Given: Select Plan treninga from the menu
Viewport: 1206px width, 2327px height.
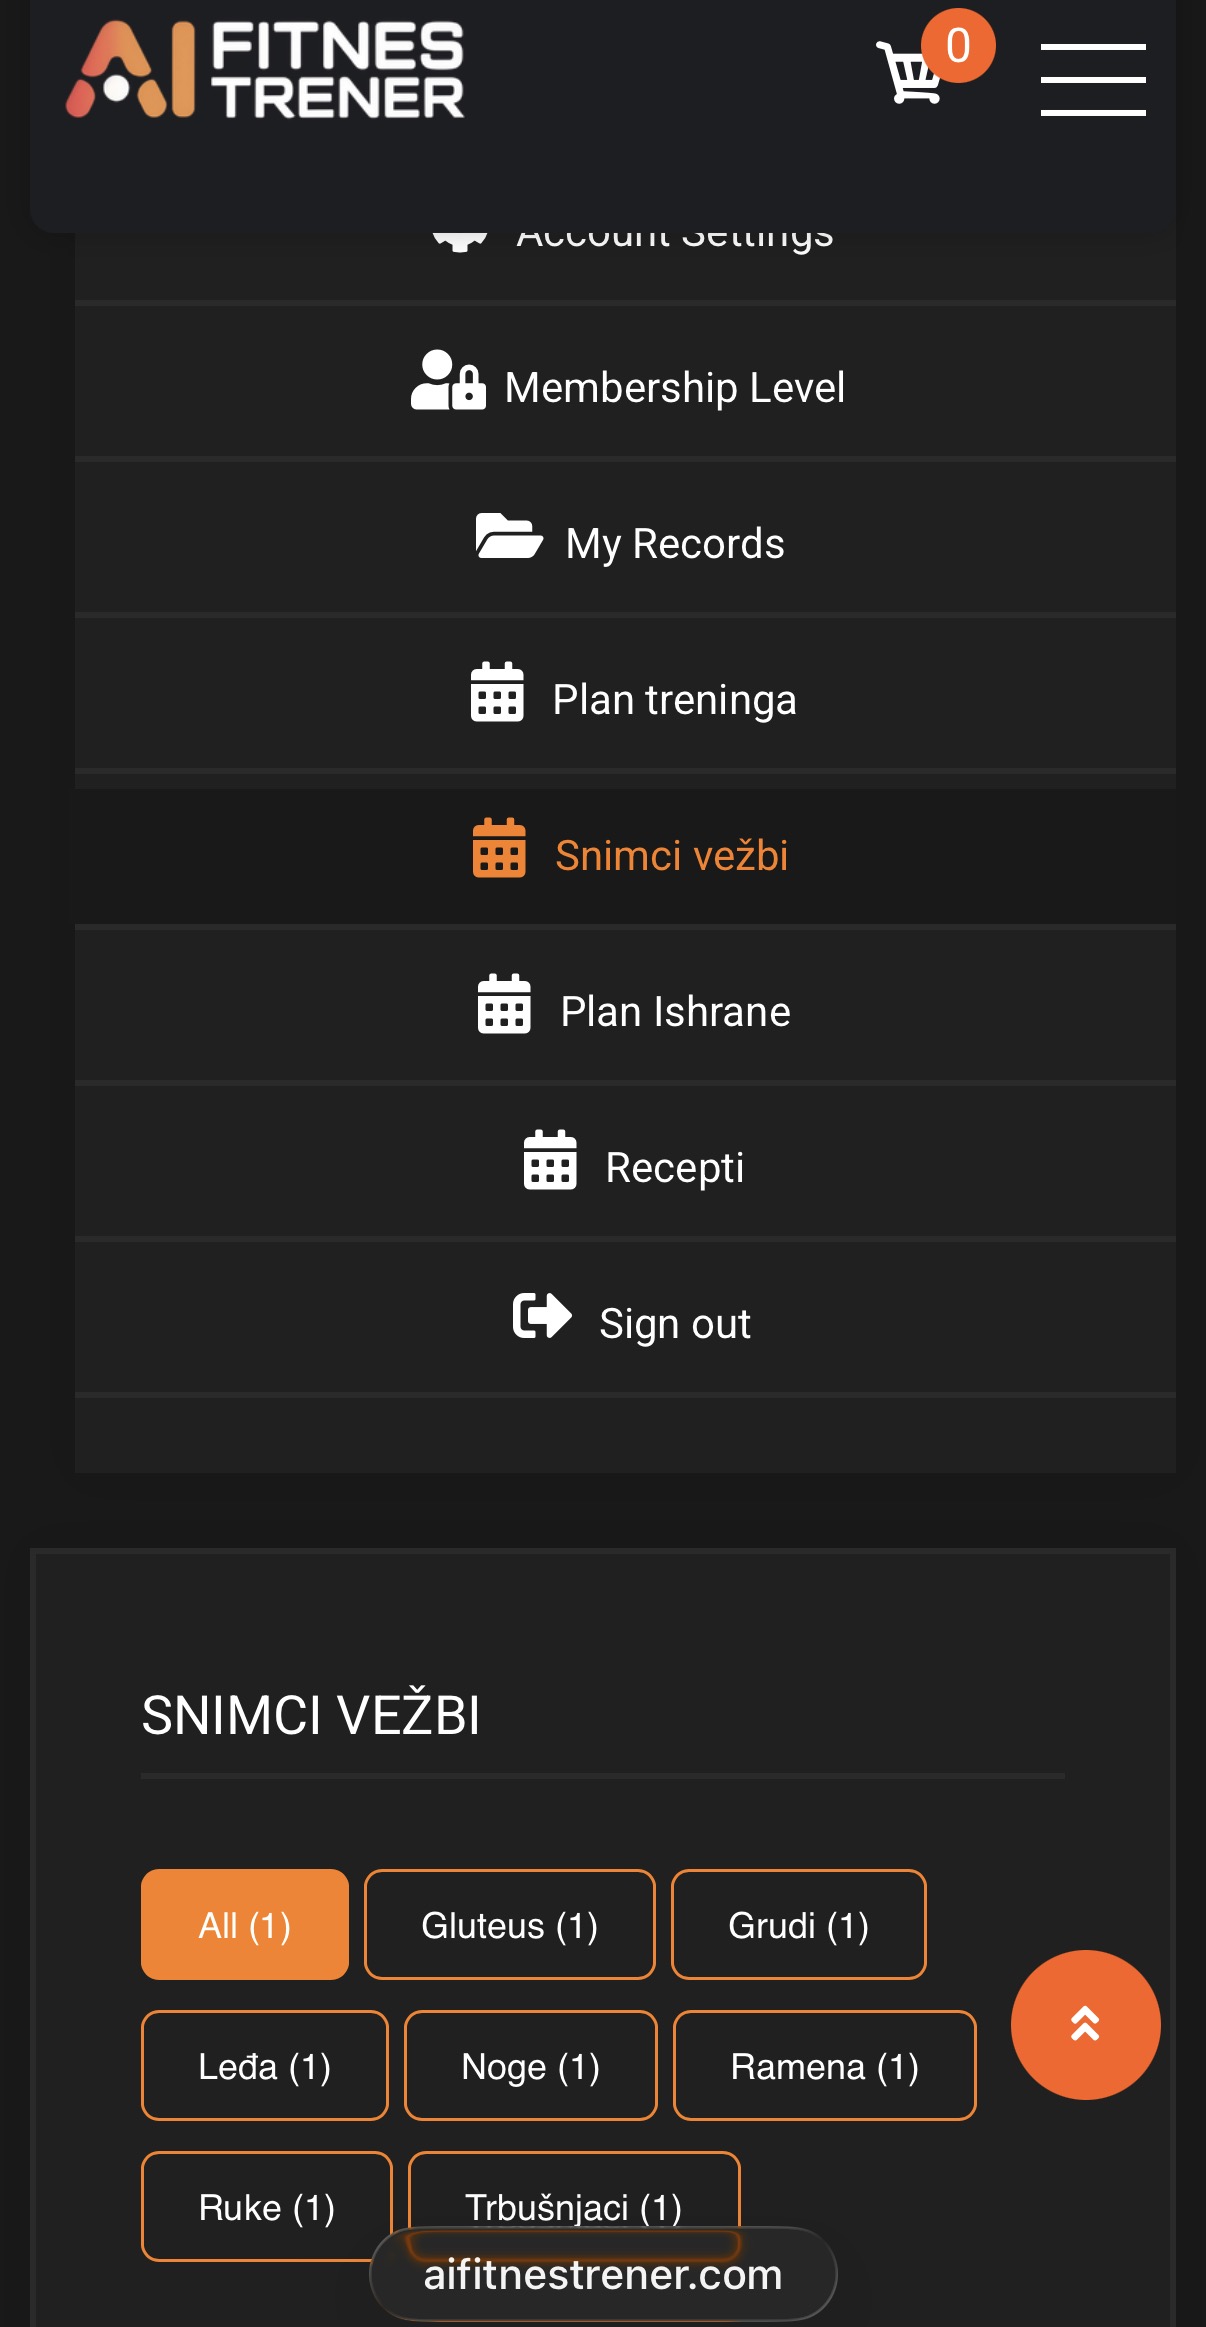Looking at the screenshot, I should click(674, 698).
